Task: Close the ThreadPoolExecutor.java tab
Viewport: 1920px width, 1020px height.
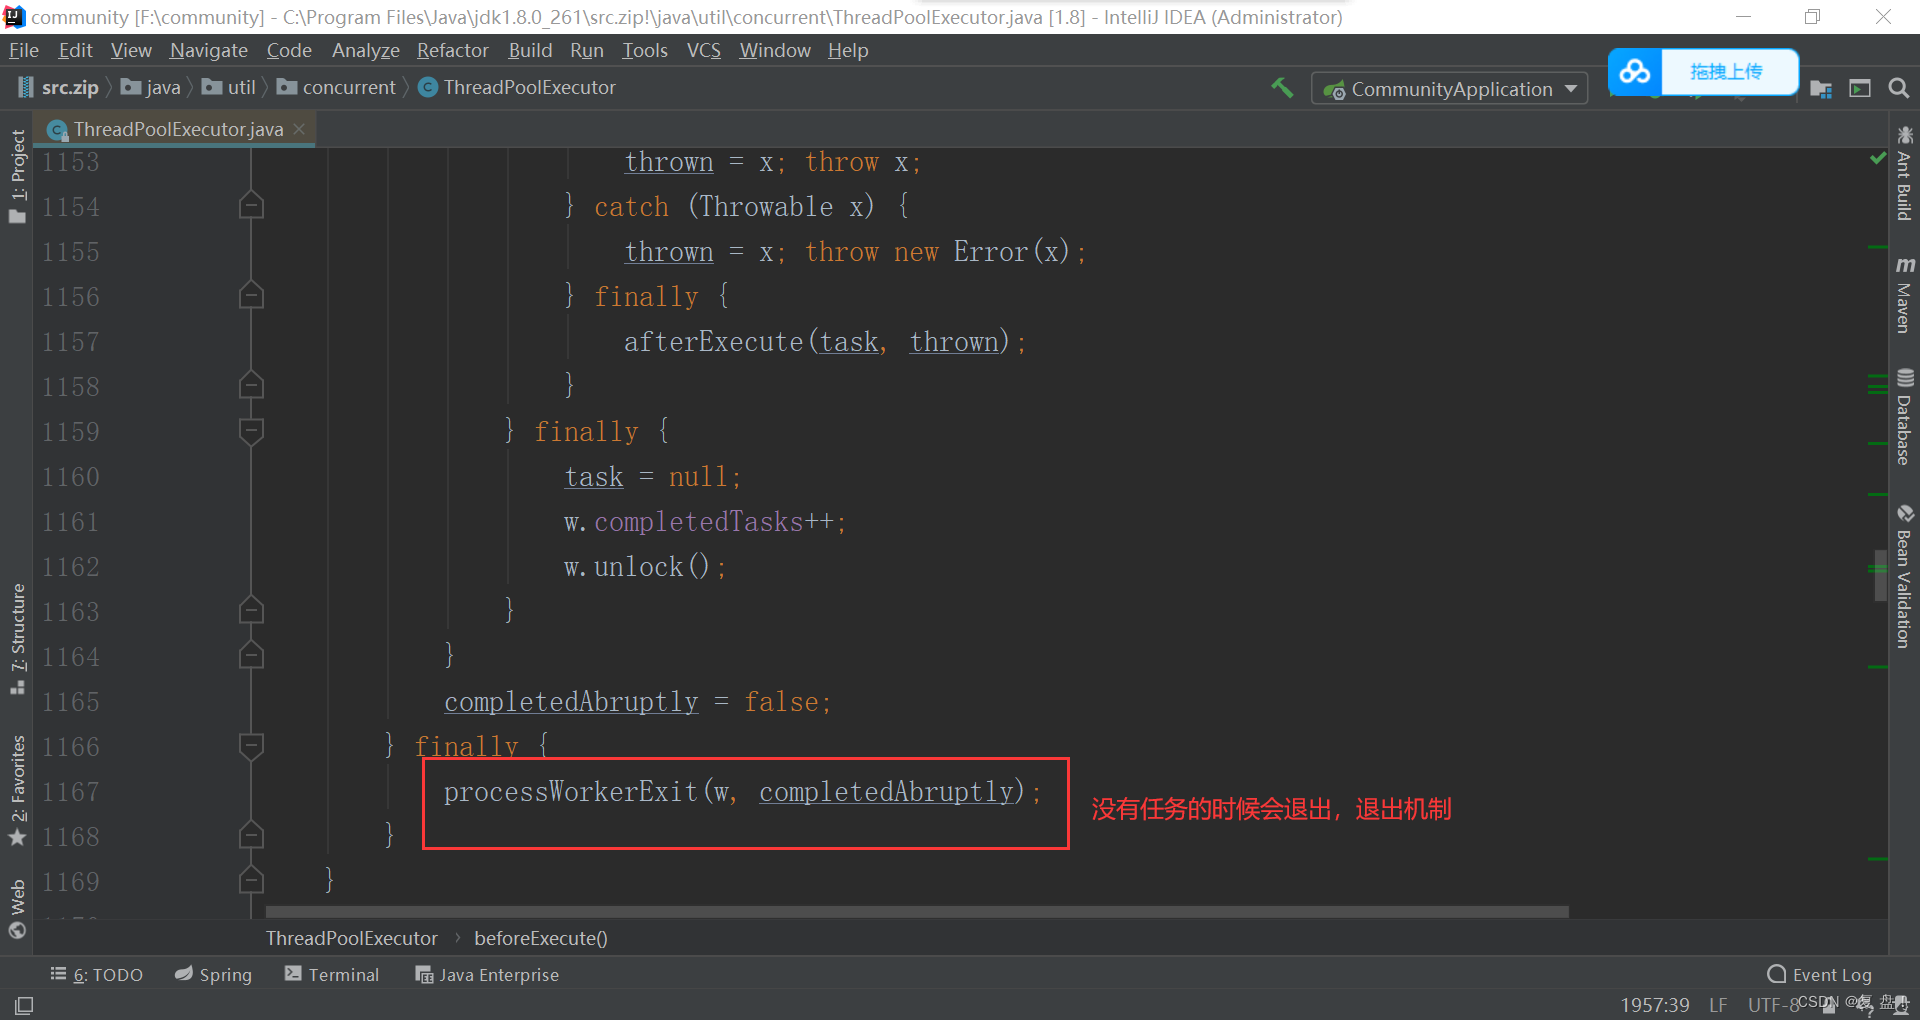Action: coord(299,130)
